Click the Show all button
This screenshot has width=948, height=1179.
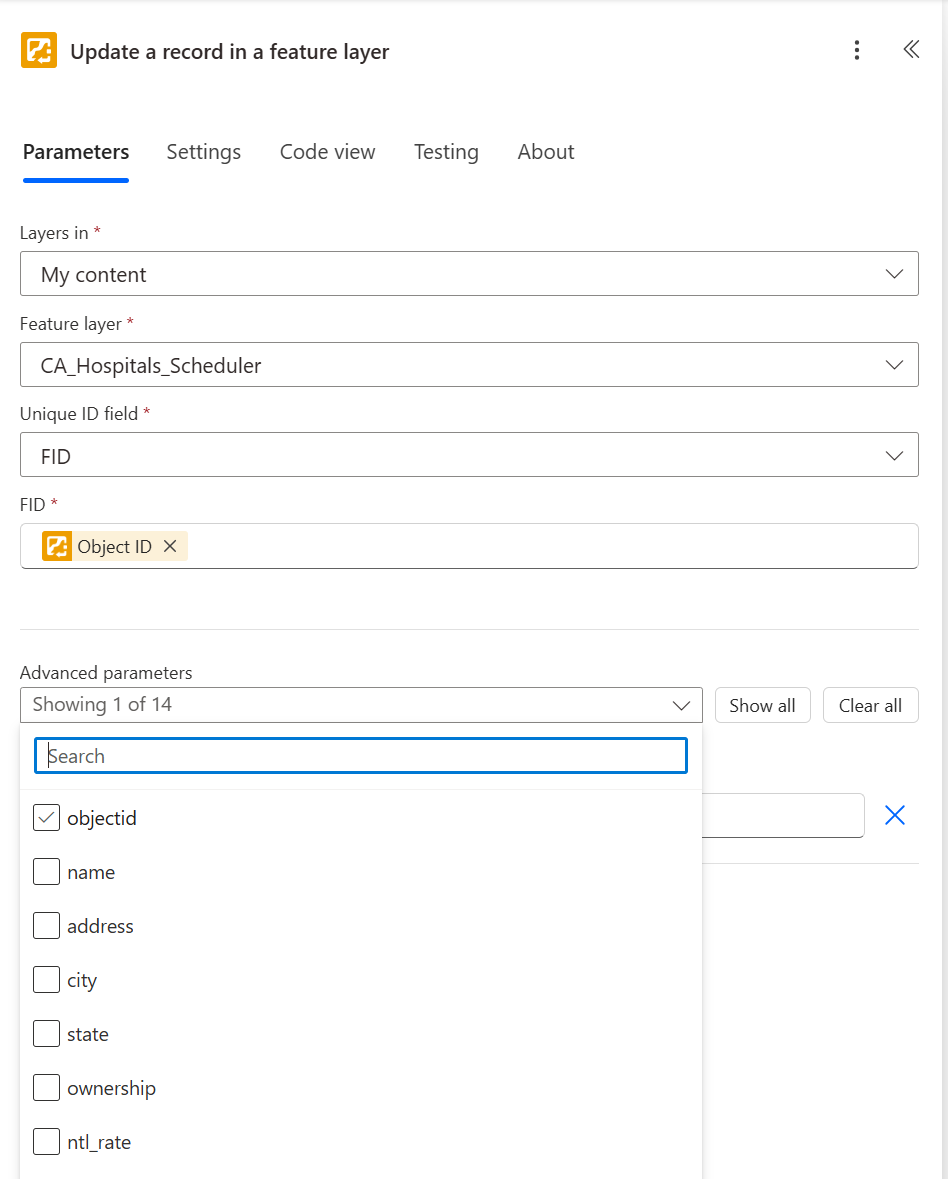click(x=762, y=705)
